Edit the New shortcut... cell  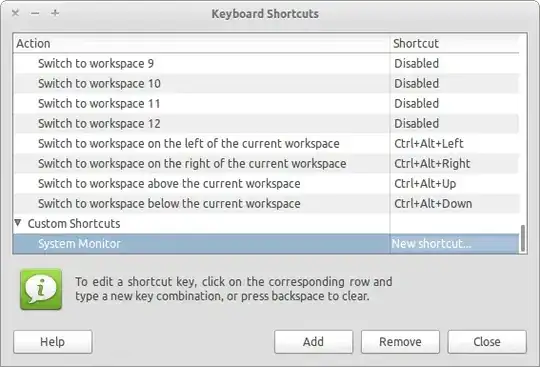pyautogui.click(x=454, y=244)
